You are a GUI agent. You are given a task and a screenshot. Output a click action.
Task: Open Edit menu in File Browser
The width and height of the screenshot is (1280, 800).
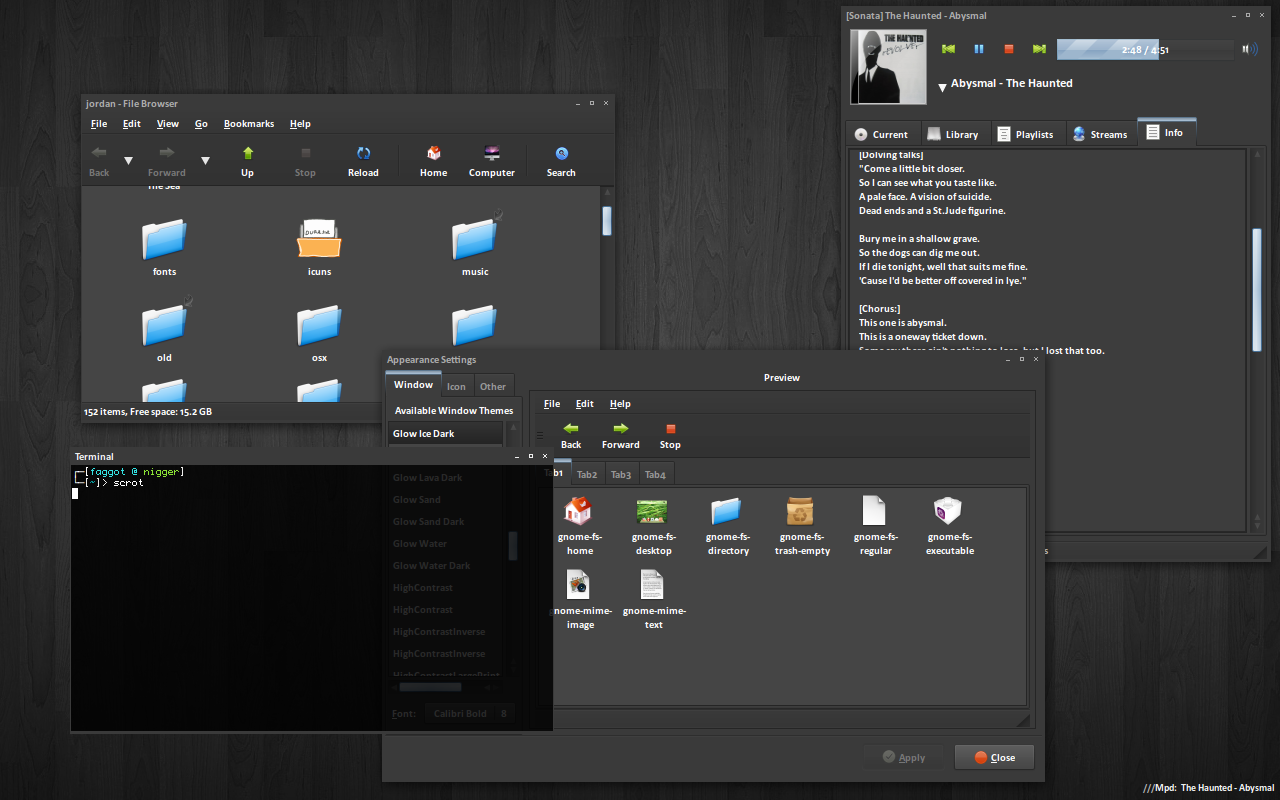(x=132, y=124)
